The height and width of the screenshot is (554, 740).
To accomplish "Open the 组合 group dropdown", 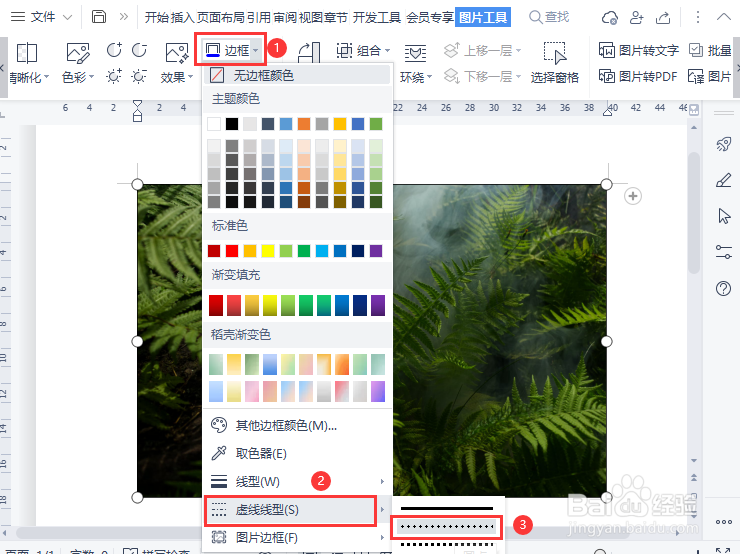I will [363, 50].
